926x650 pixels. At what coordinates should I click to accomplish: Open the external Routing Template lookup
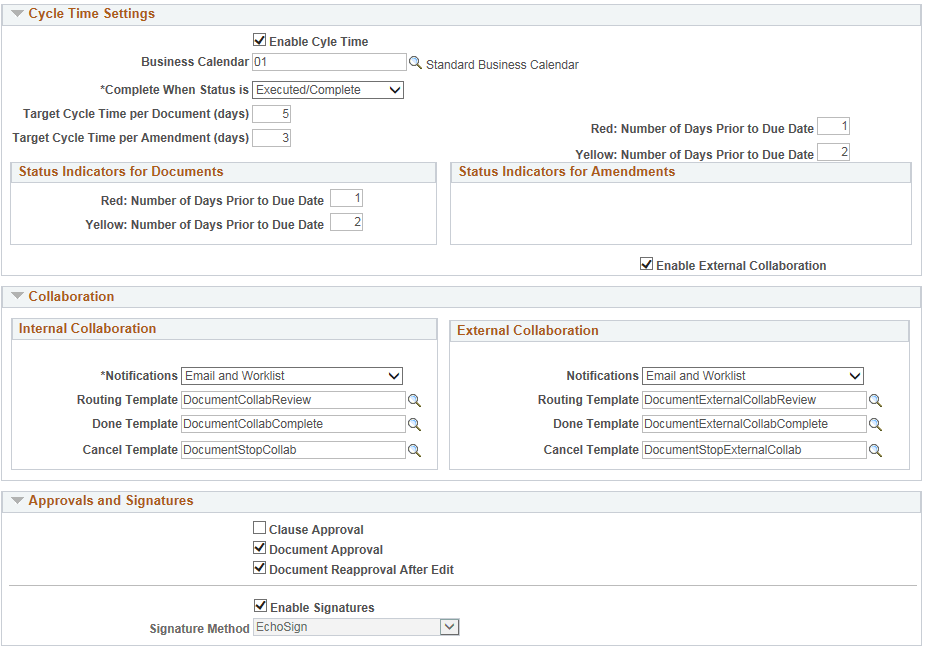[x=876, y=400]
